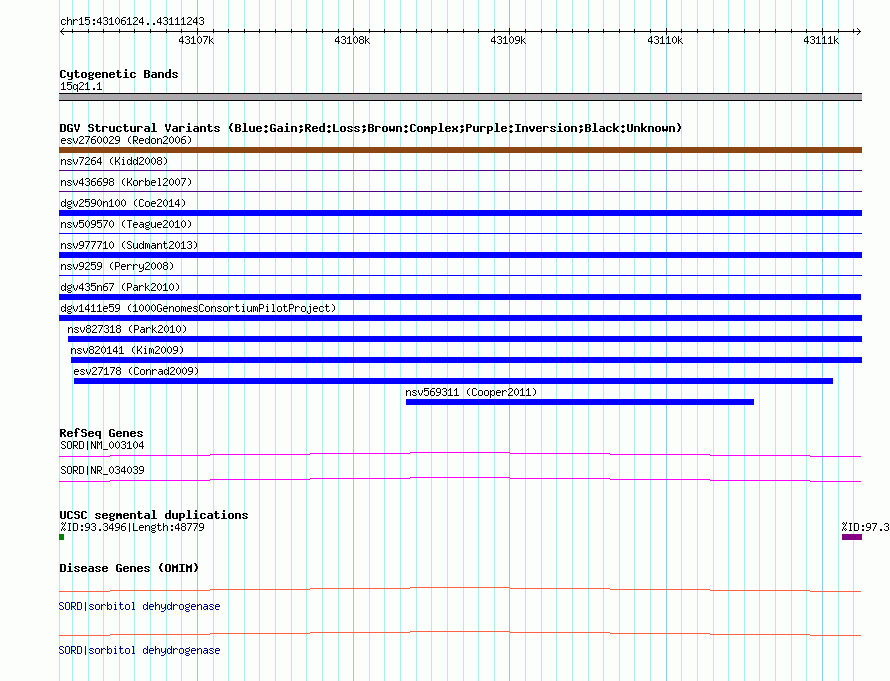Click the left arrow of the ruler

(x=62, y=31)
